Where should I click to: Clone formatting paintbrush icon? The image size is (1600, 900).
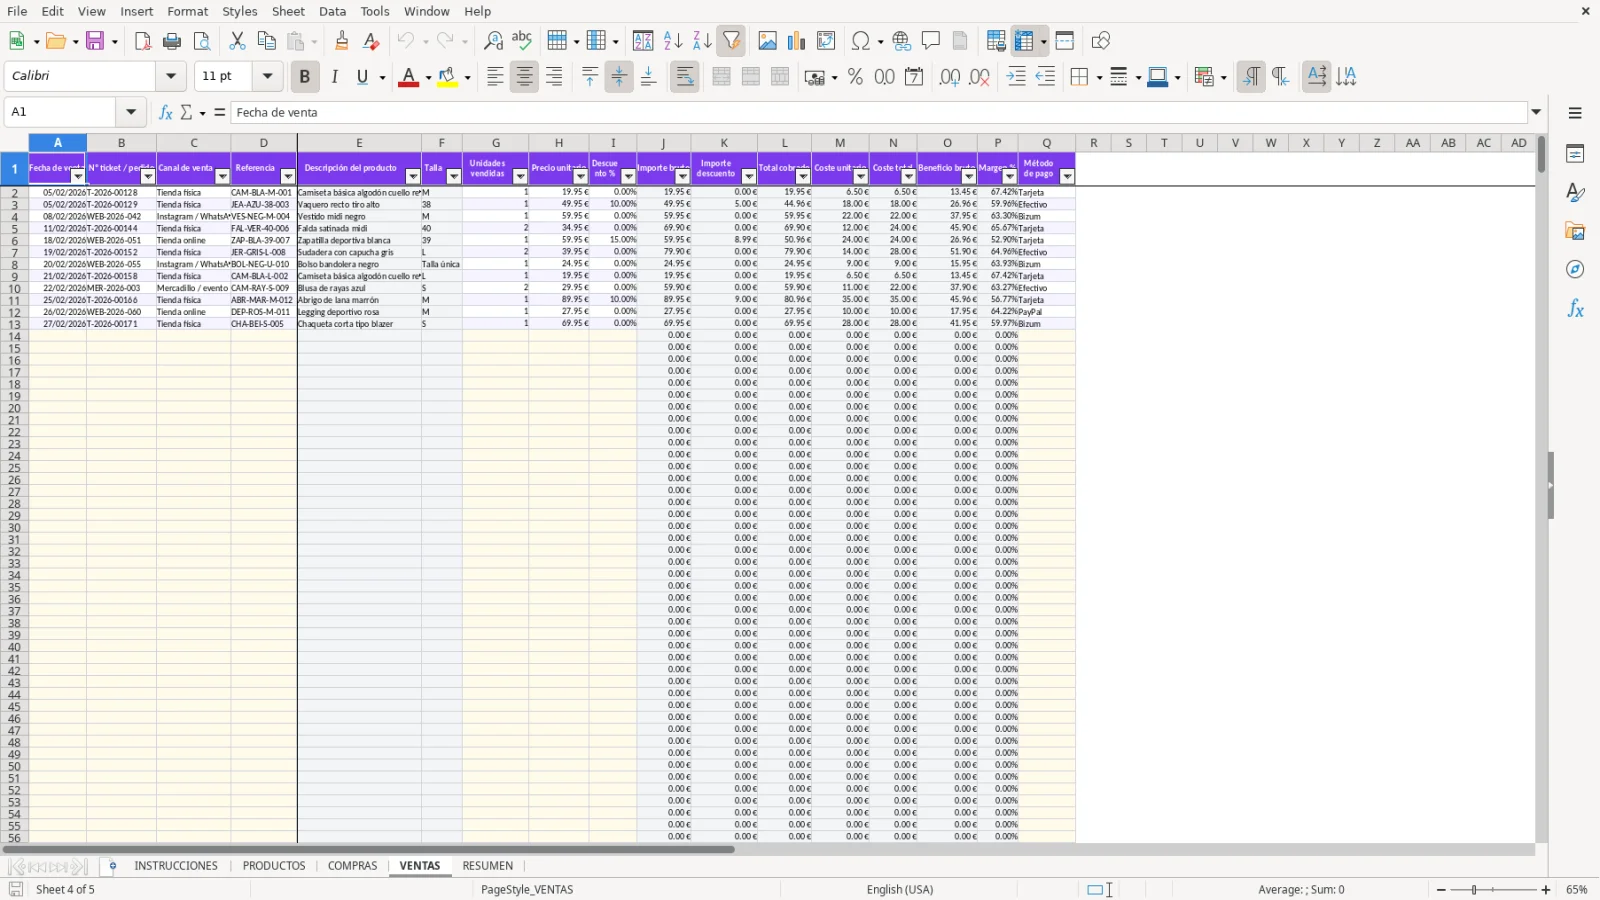[342, 41]
